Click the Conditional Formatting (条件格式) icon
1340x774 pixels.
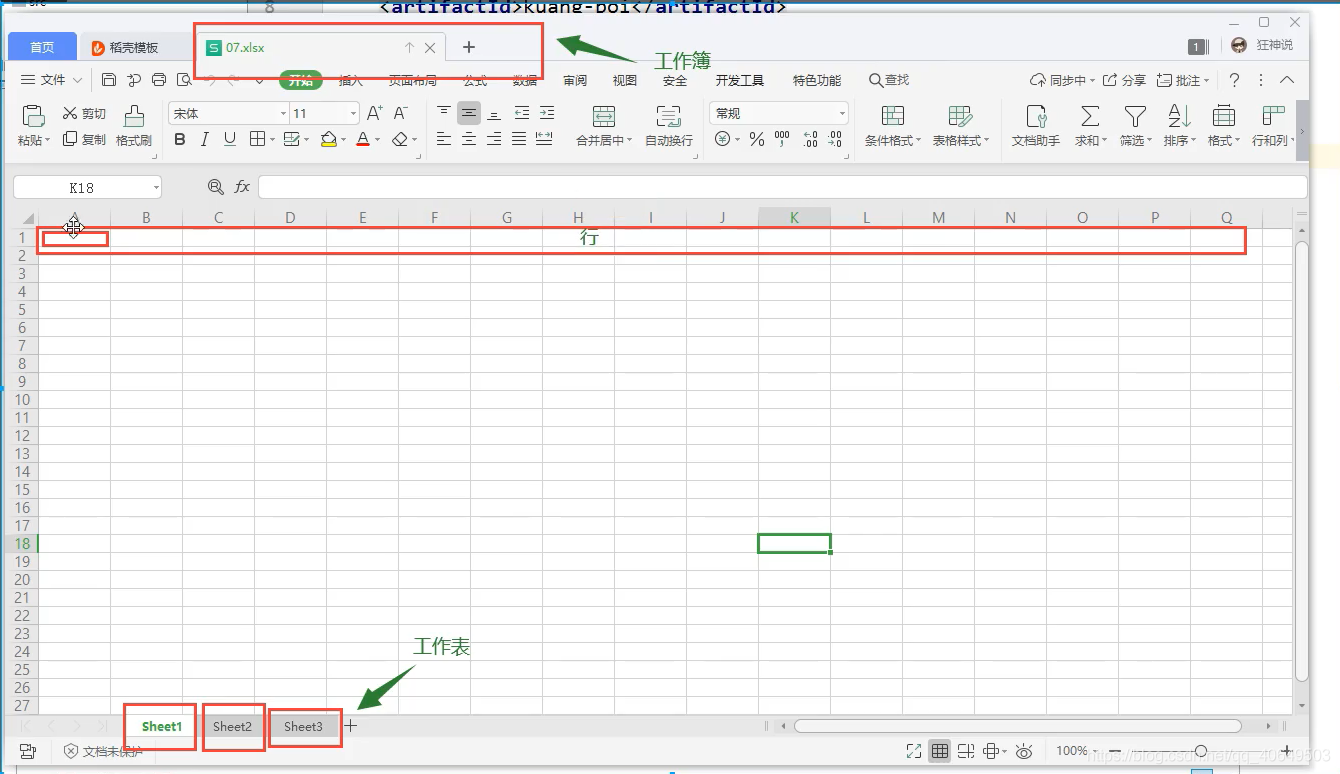click(x=893, y=116)
